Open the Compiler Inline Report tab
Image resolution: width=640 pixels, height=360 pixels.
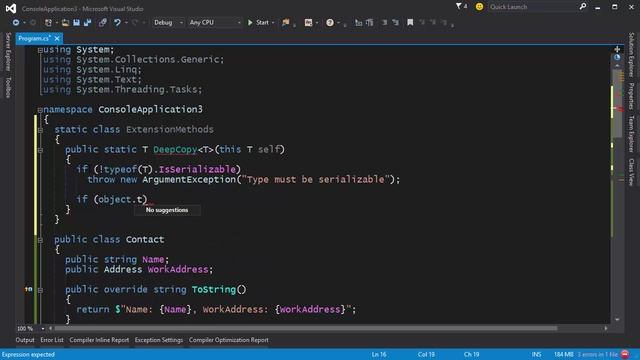point(99,340)
